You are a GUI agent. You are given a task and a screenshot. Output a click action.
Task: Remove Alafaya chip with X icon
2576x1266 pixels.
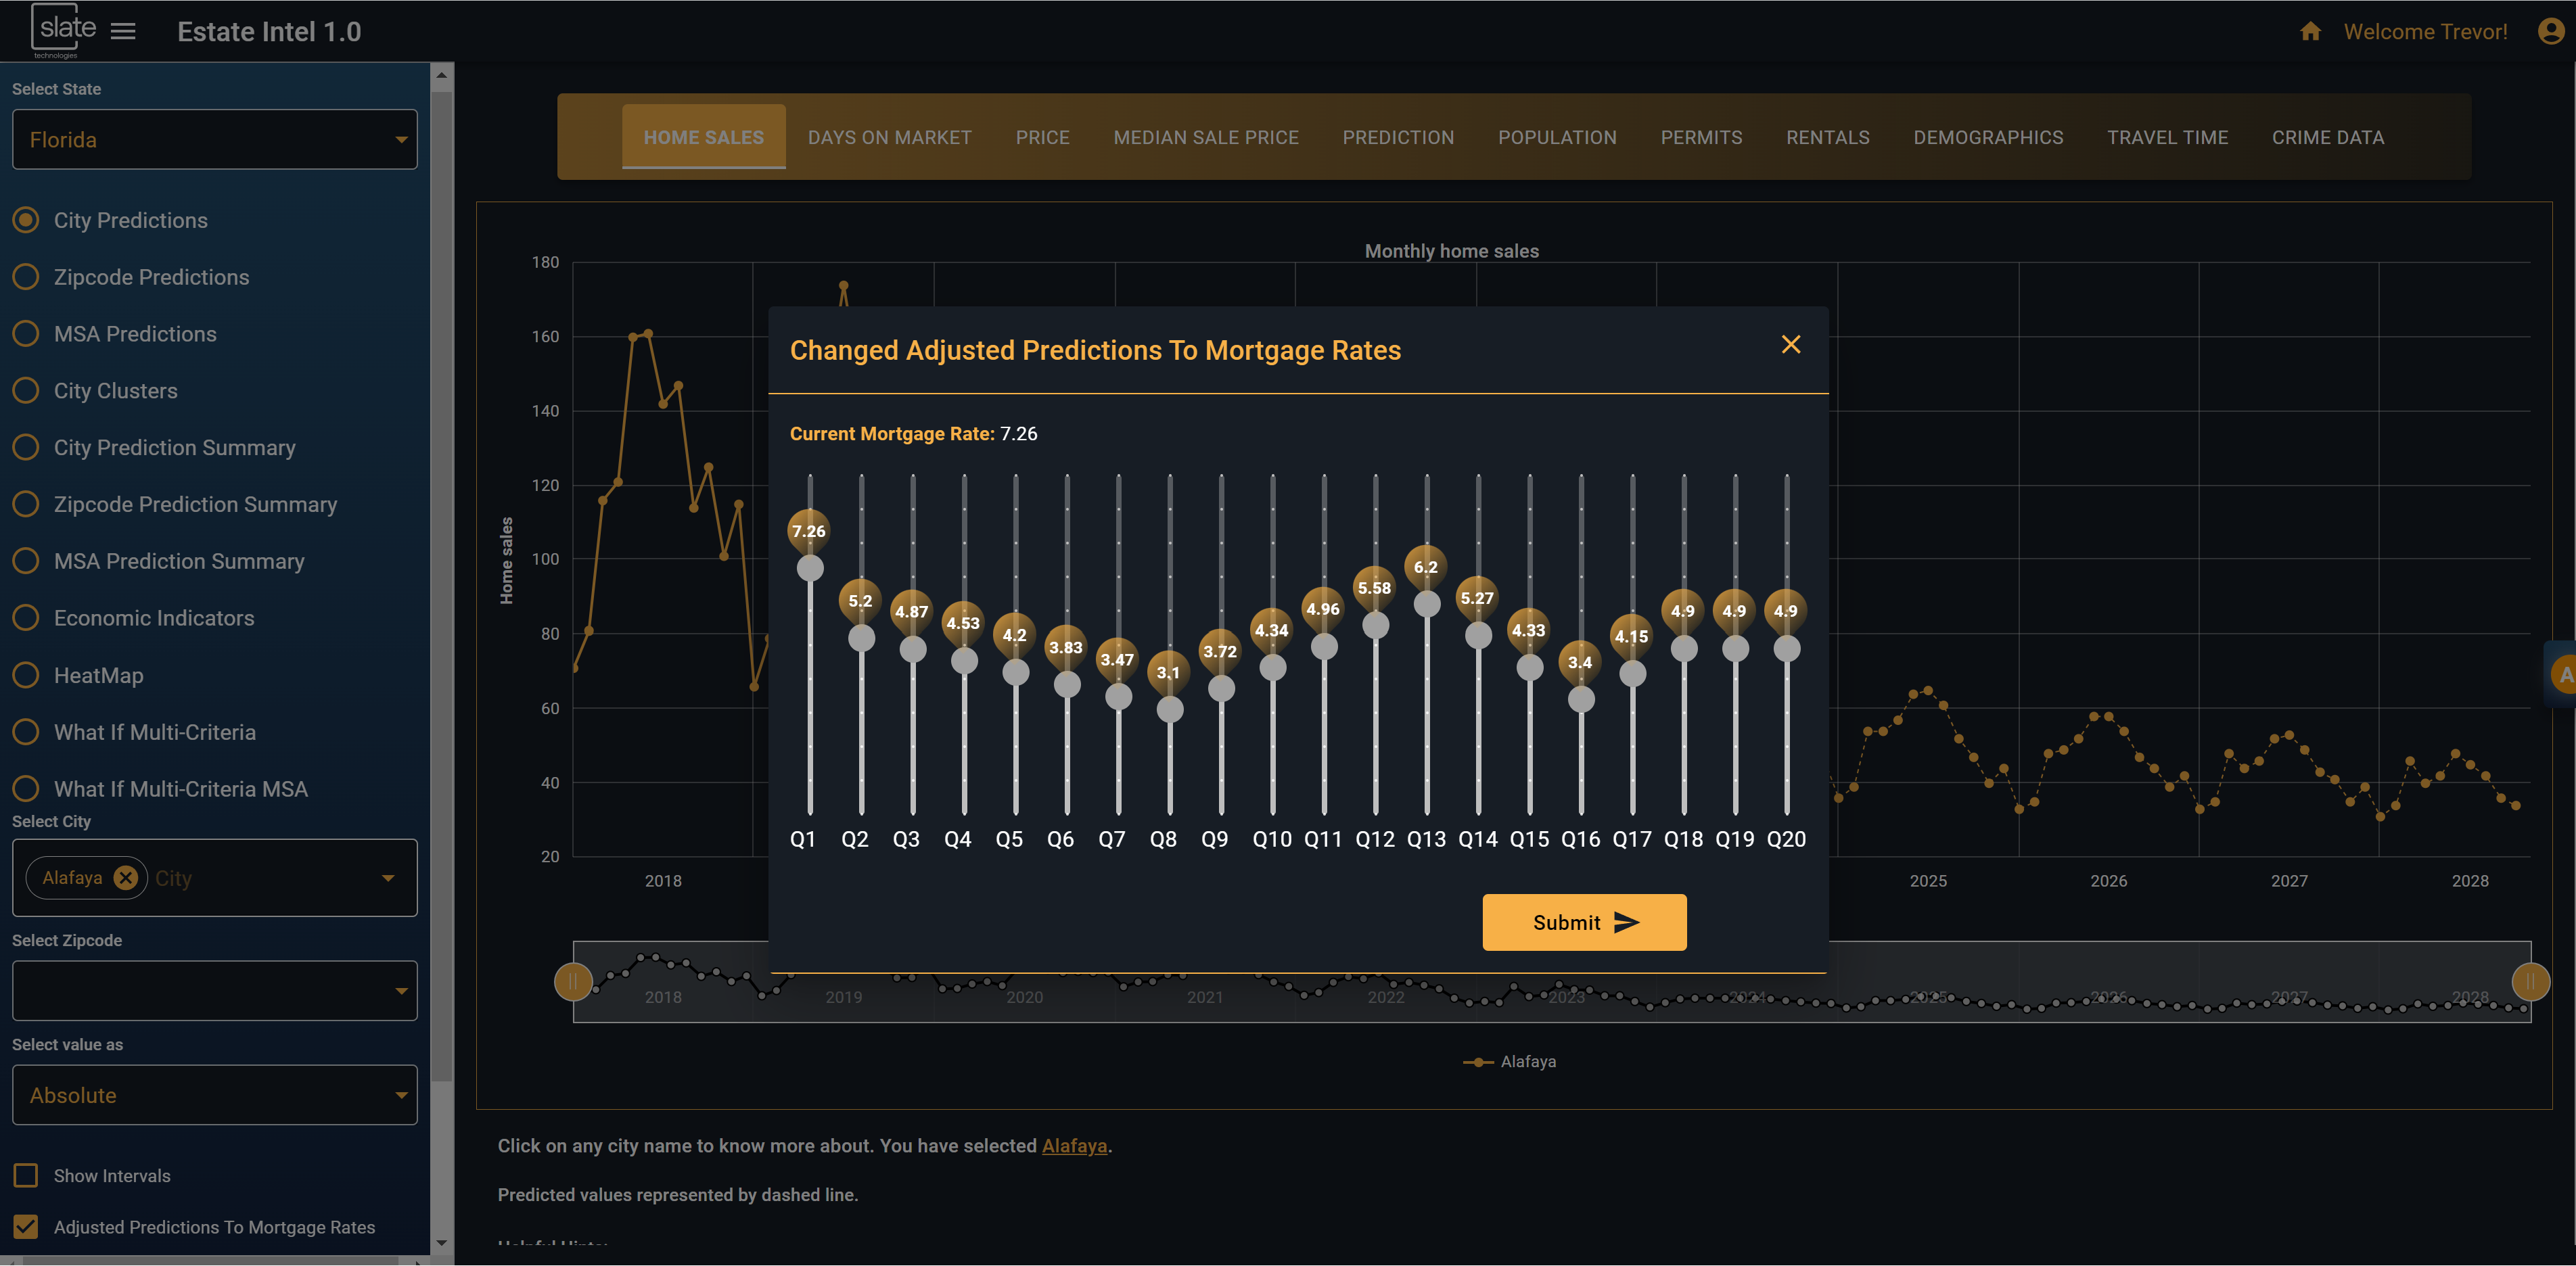tap(125, 878)
